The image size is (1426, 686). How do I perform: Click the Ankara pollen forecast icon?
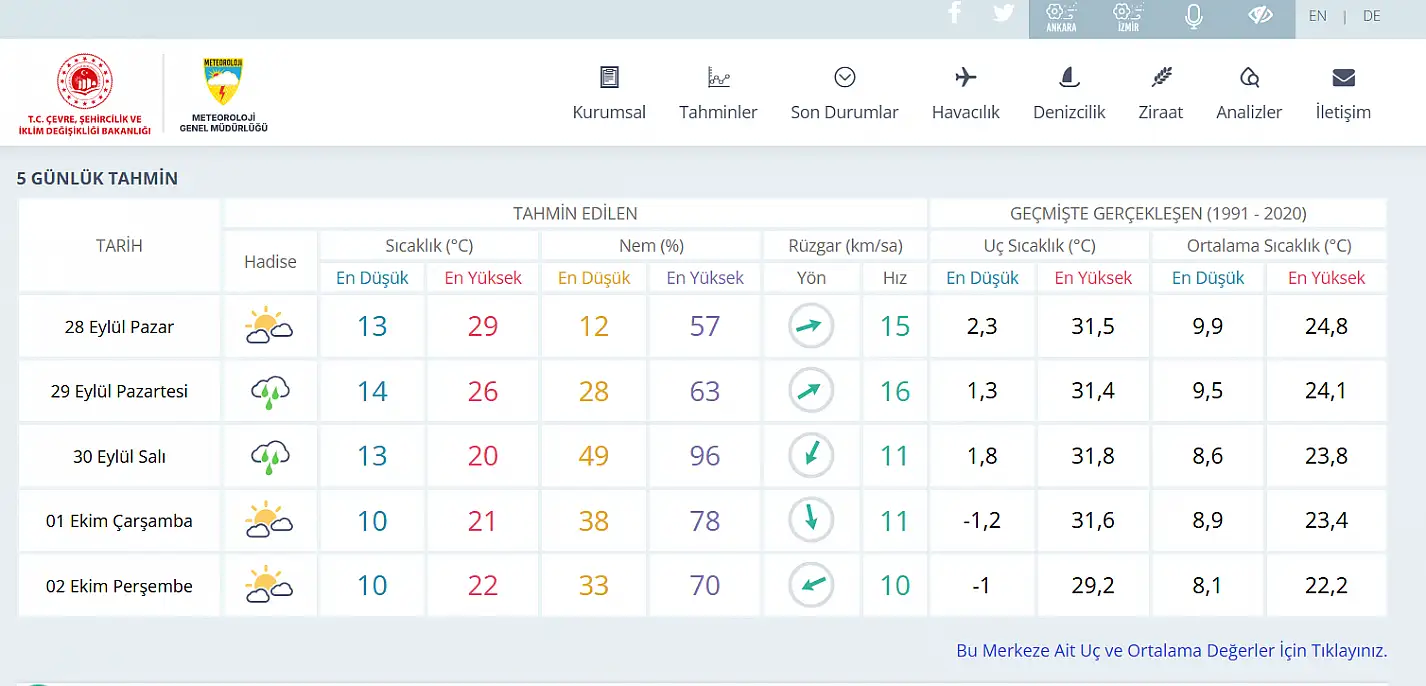coord(1061,17)
